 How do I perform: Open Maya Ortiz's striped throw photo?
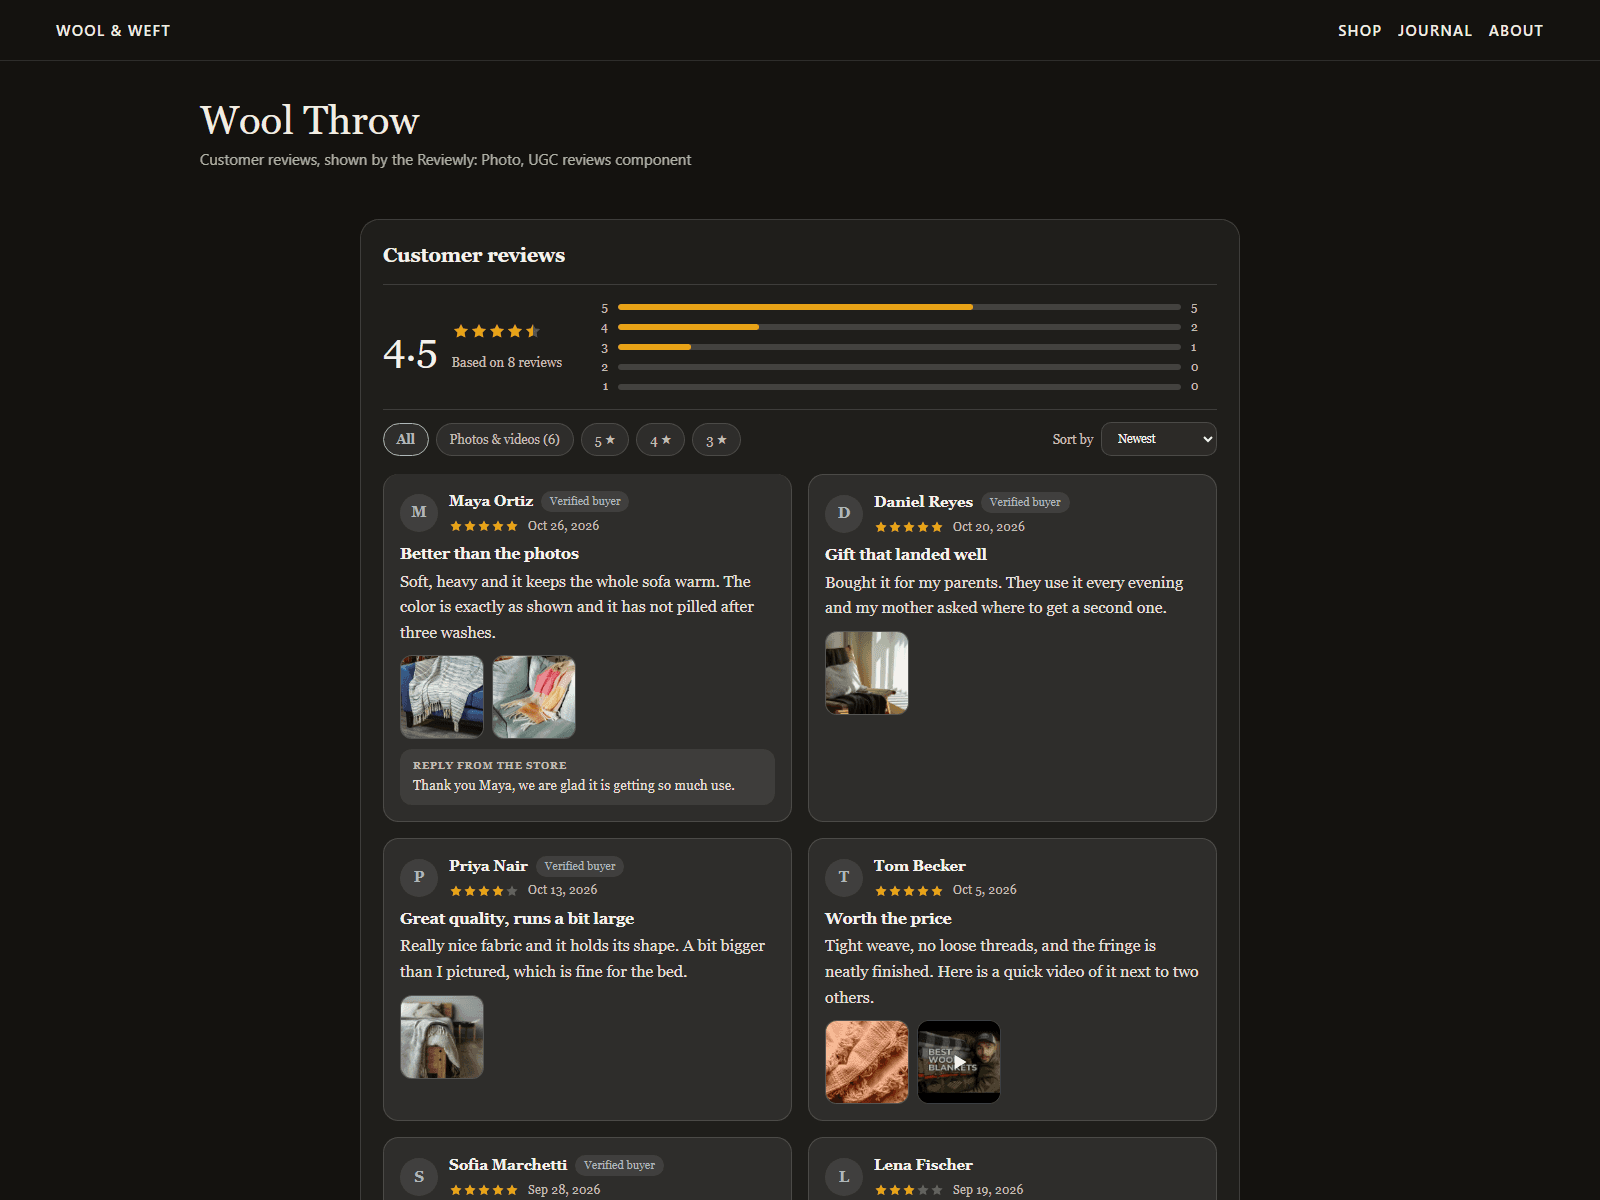click(442, 697)
